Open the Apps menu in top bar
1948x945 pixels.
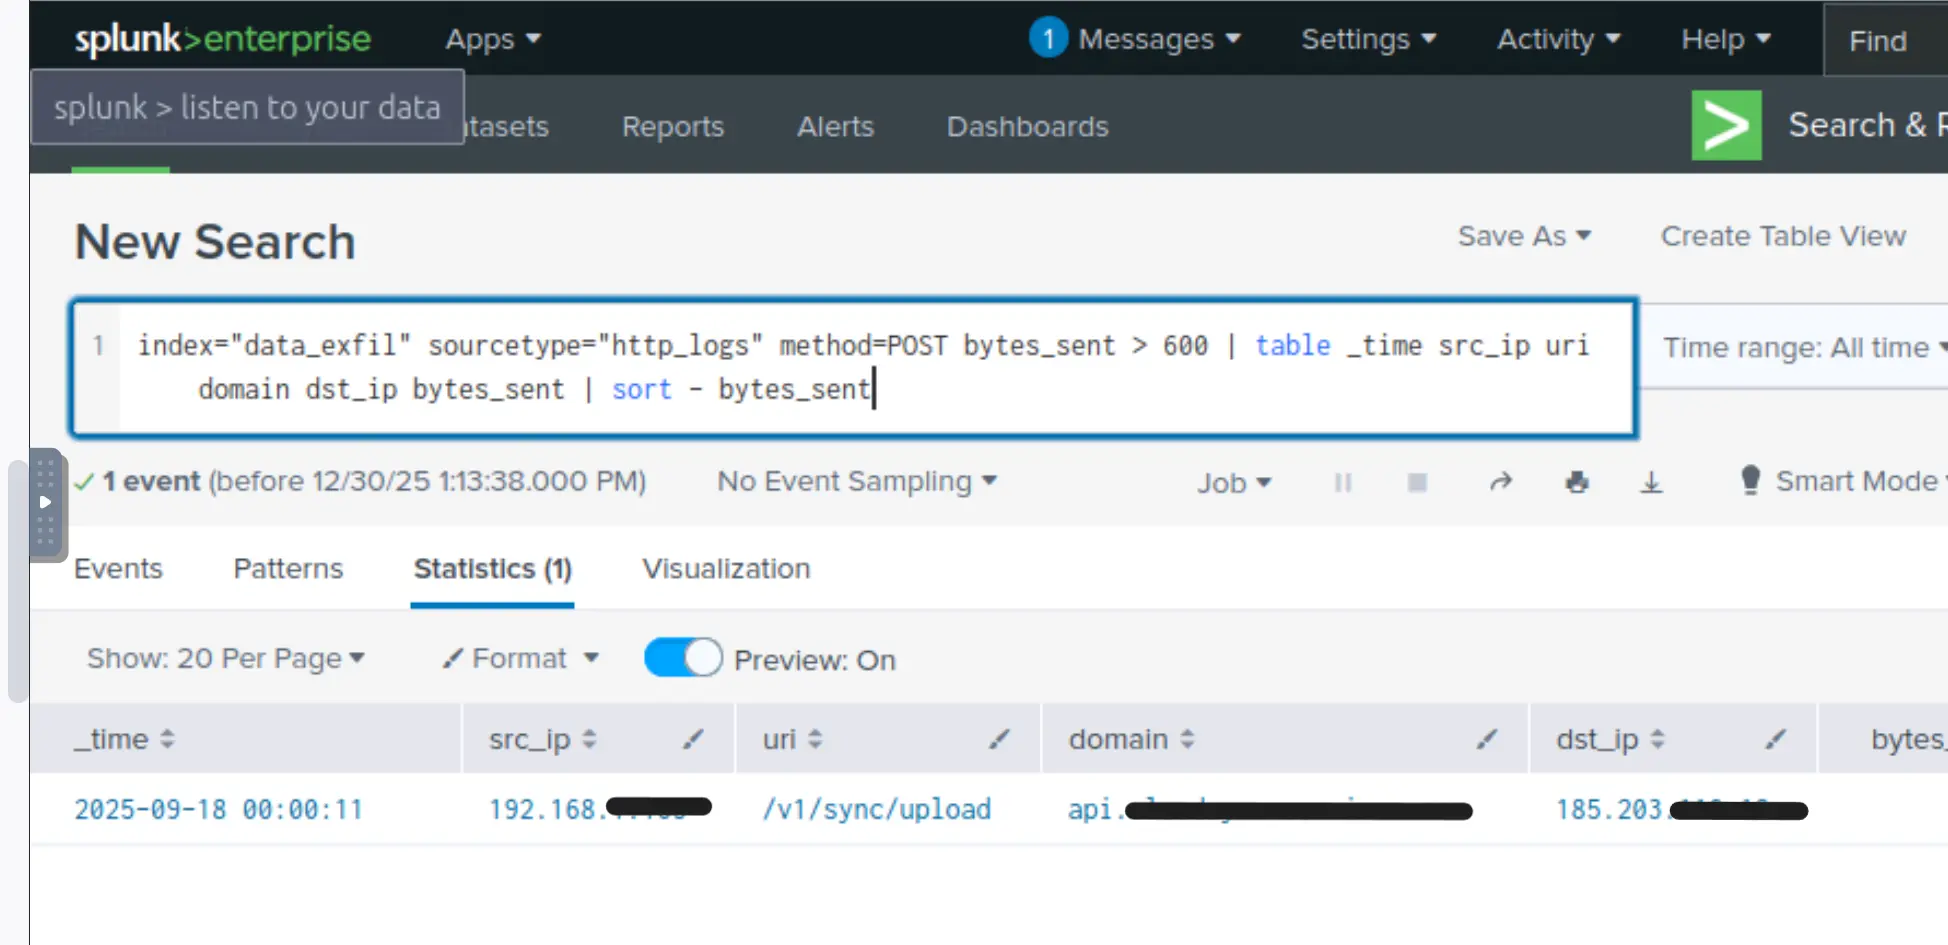tap(492, 39)
